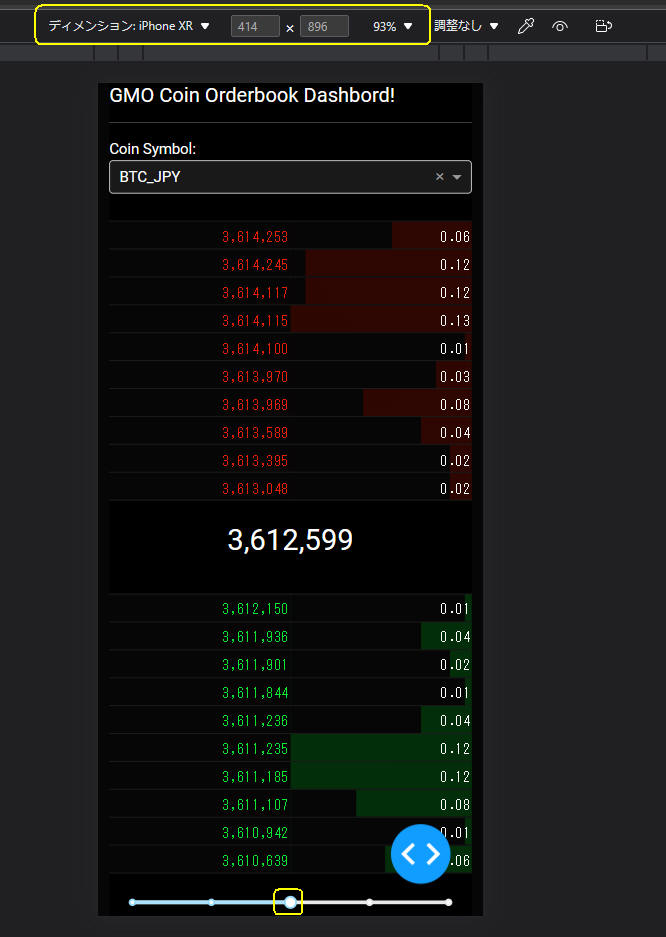Click ask price 3,614,100

pos(255,349)
